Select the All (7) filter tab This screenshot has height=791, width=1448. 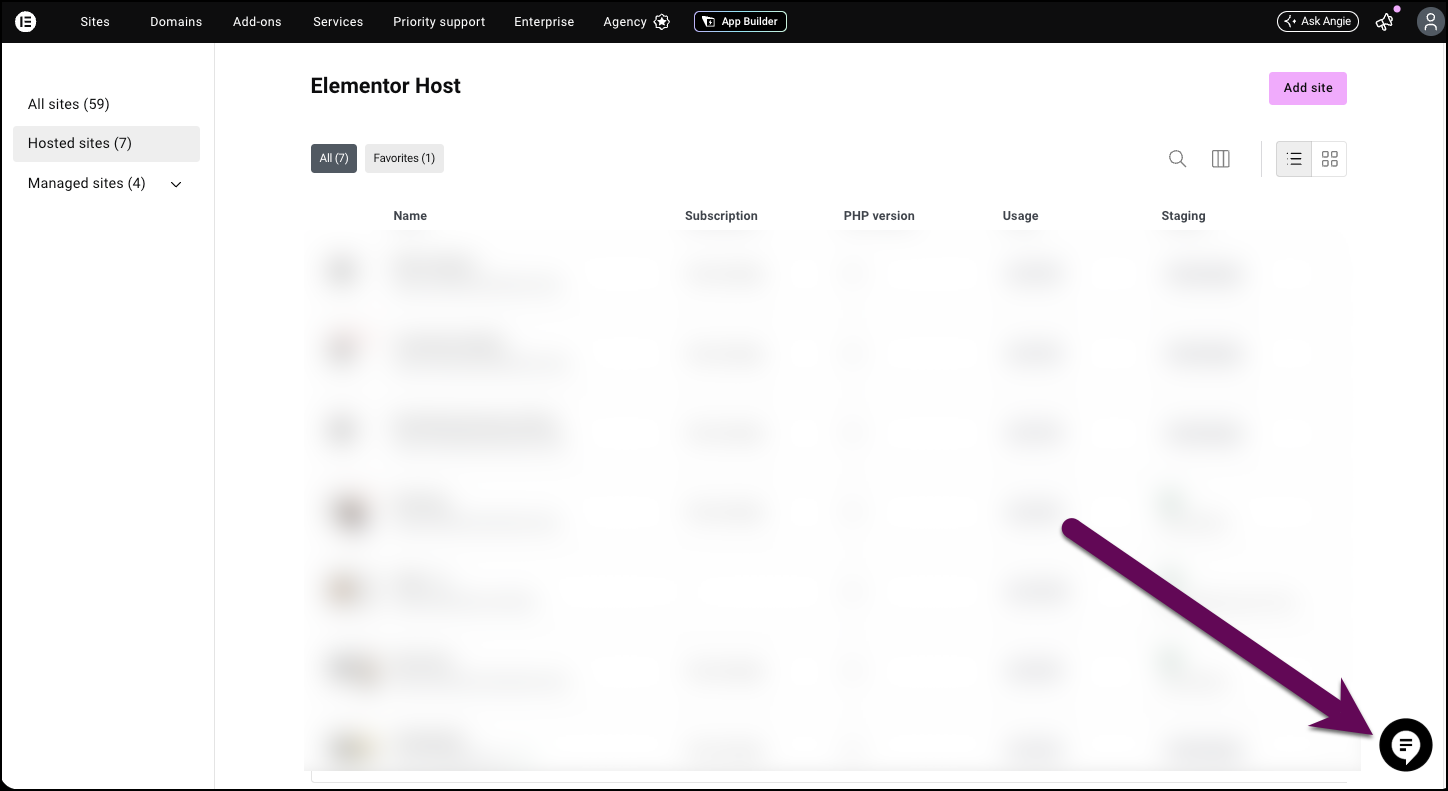click(334, 158)
